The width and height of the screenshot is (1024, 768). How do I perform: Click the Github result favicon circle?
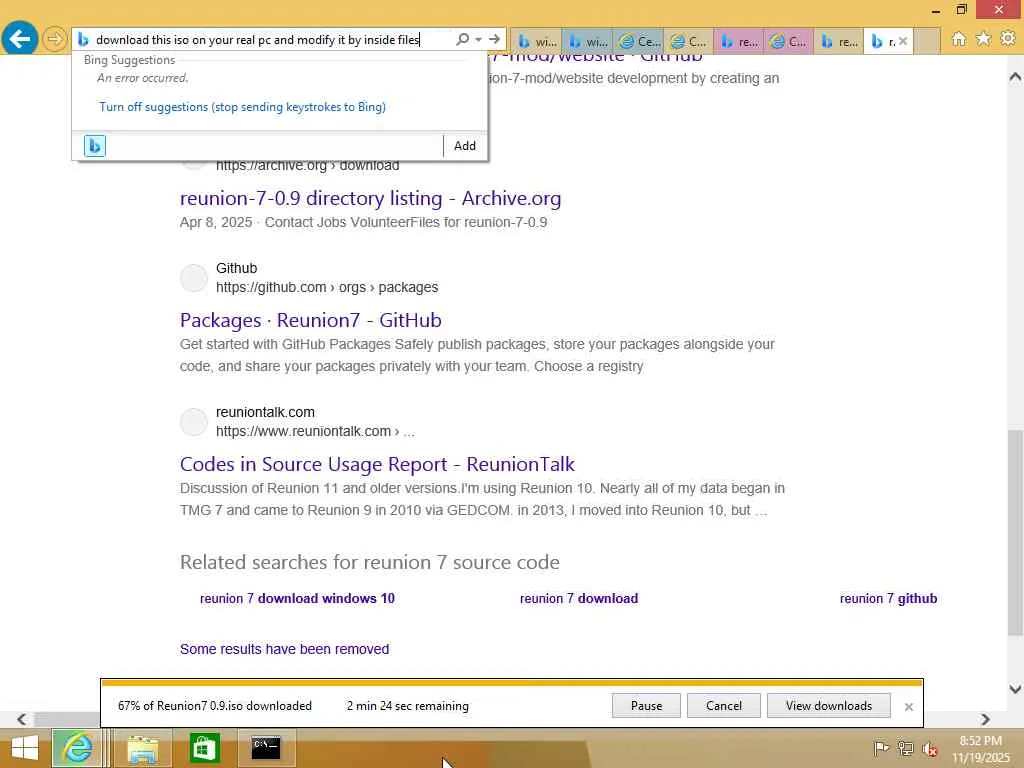pyautogui.click(x=194, y=278)
